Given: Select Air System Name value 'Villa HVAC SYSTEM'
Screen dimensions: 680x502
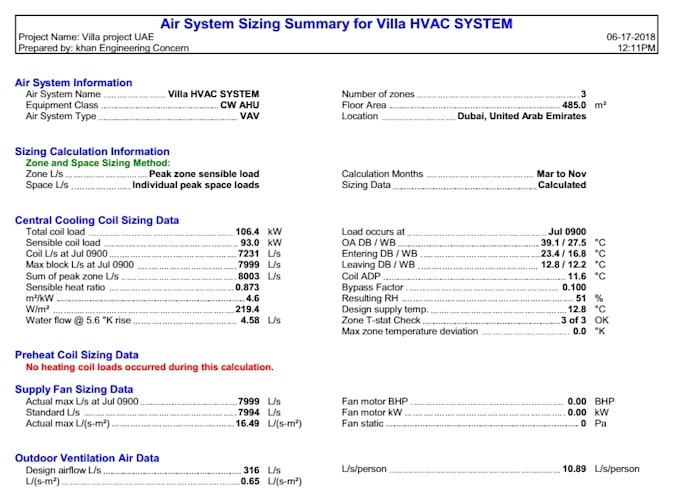Looking at the screenshot, I should click(x=213, y=94).
